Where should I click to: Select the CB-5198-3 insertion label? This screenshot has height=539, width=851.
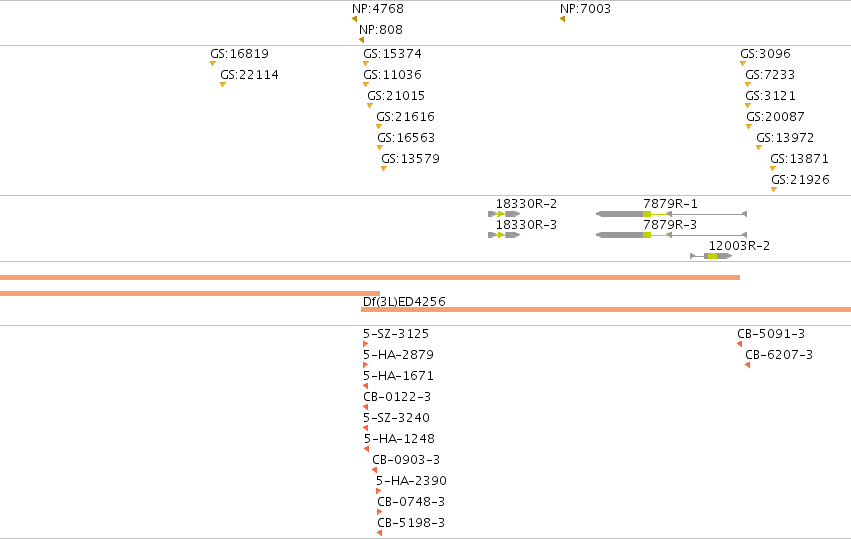[x=411, y=523]
